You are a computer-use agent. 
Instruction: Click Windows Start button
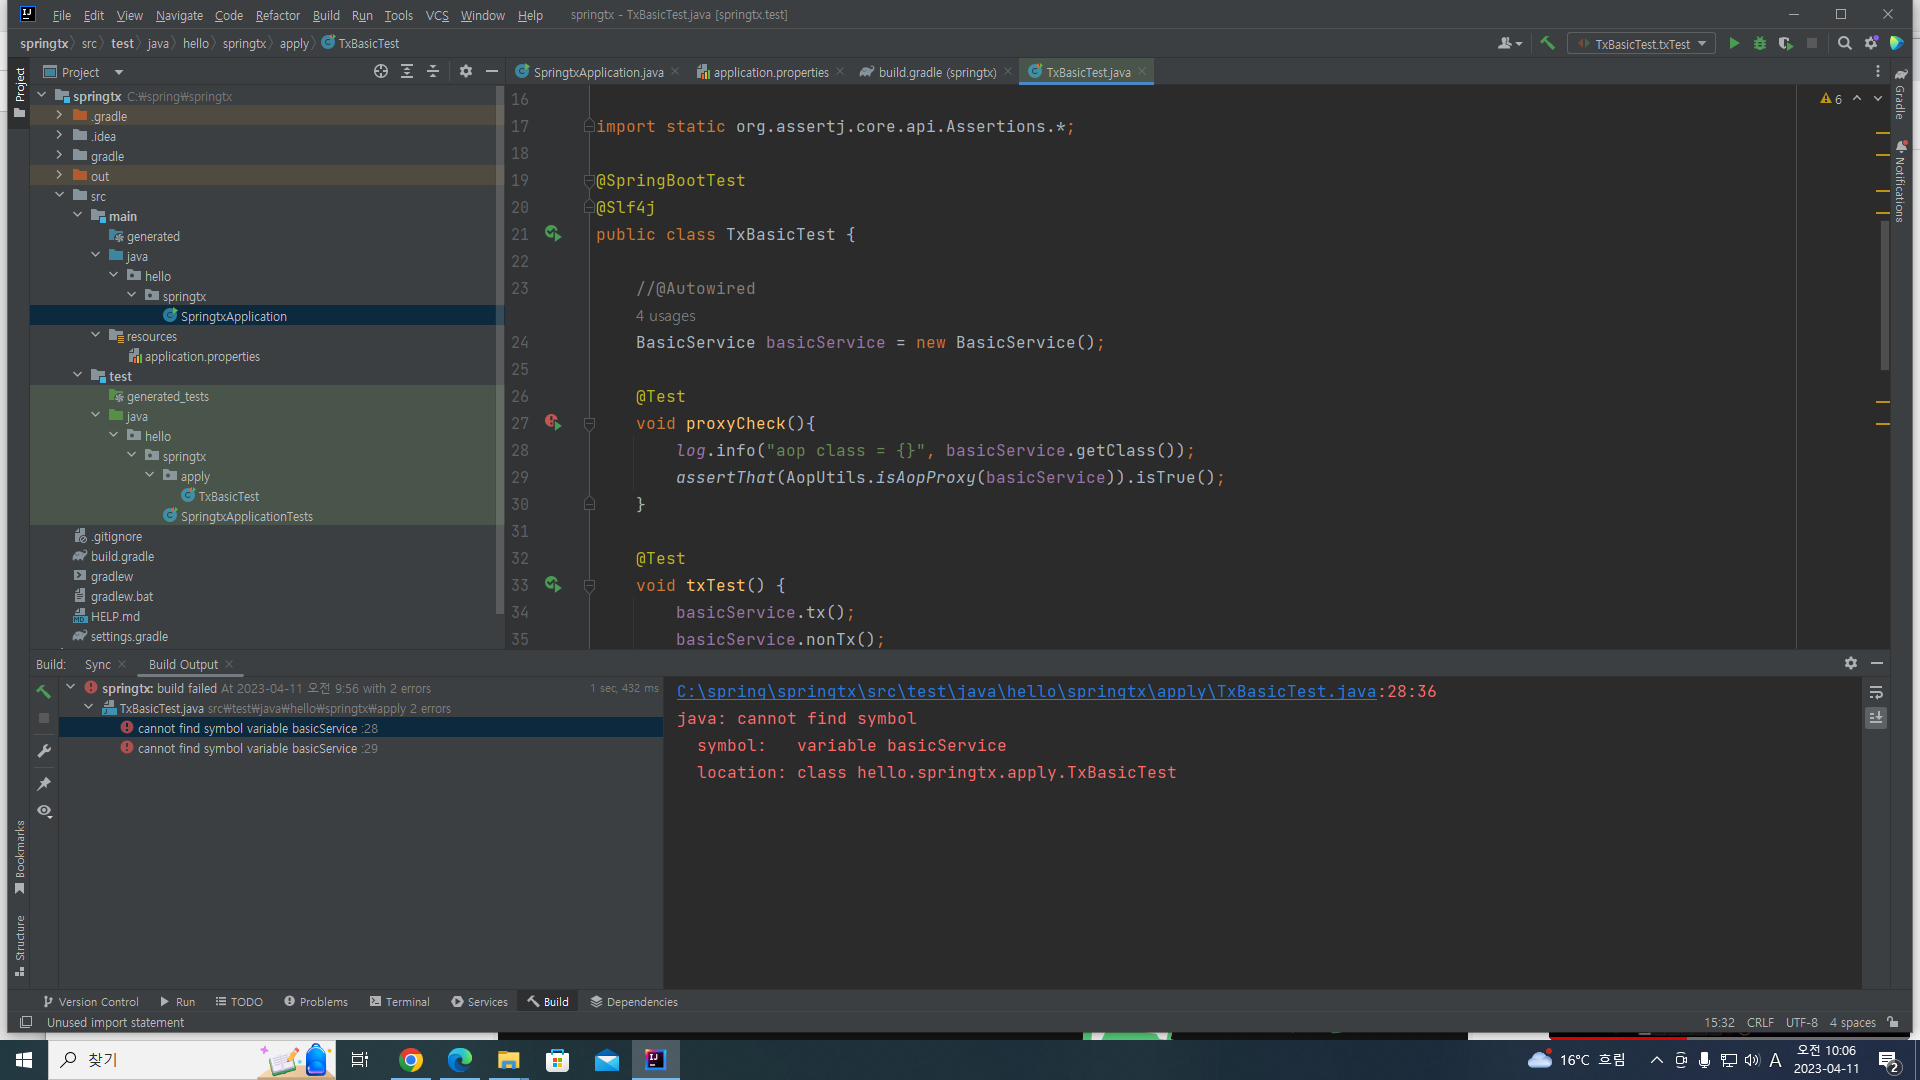click(24, 1060)
